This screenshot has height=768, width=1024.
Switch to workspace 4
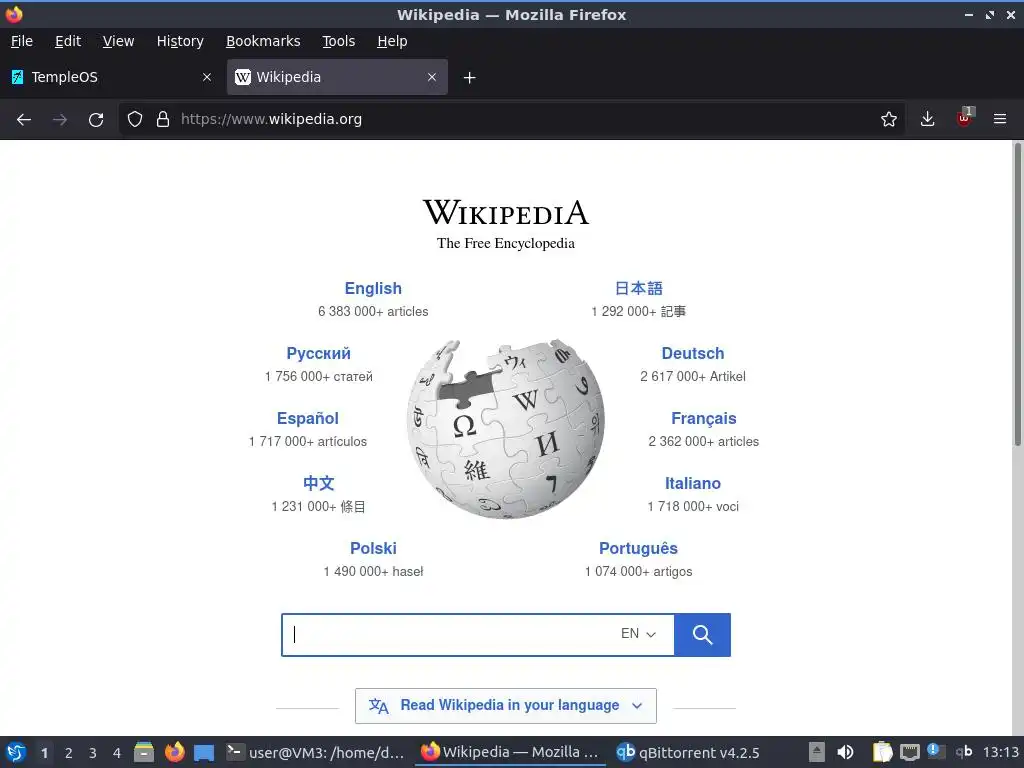pyautogui.click(x=117, y=753)
